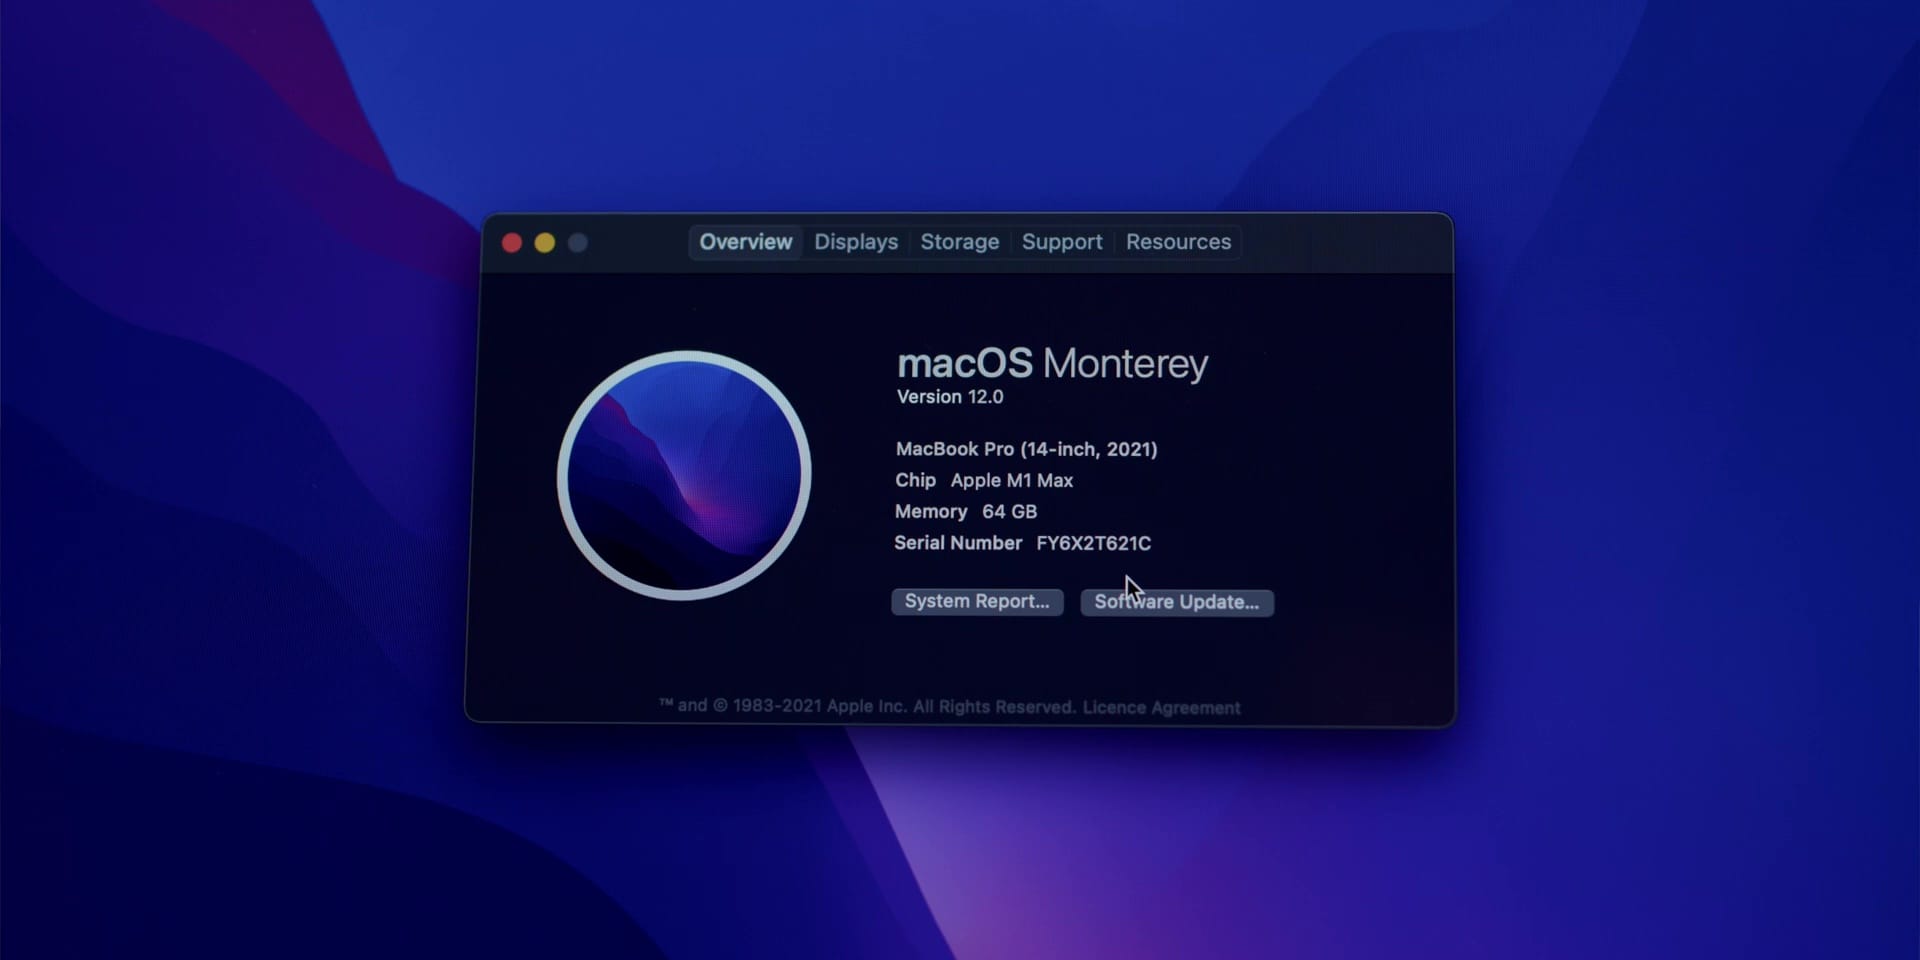This screenshot has width=1920, height=960.
Task: Select the serial number FY6X2T621C
Action: [1093, 543]
